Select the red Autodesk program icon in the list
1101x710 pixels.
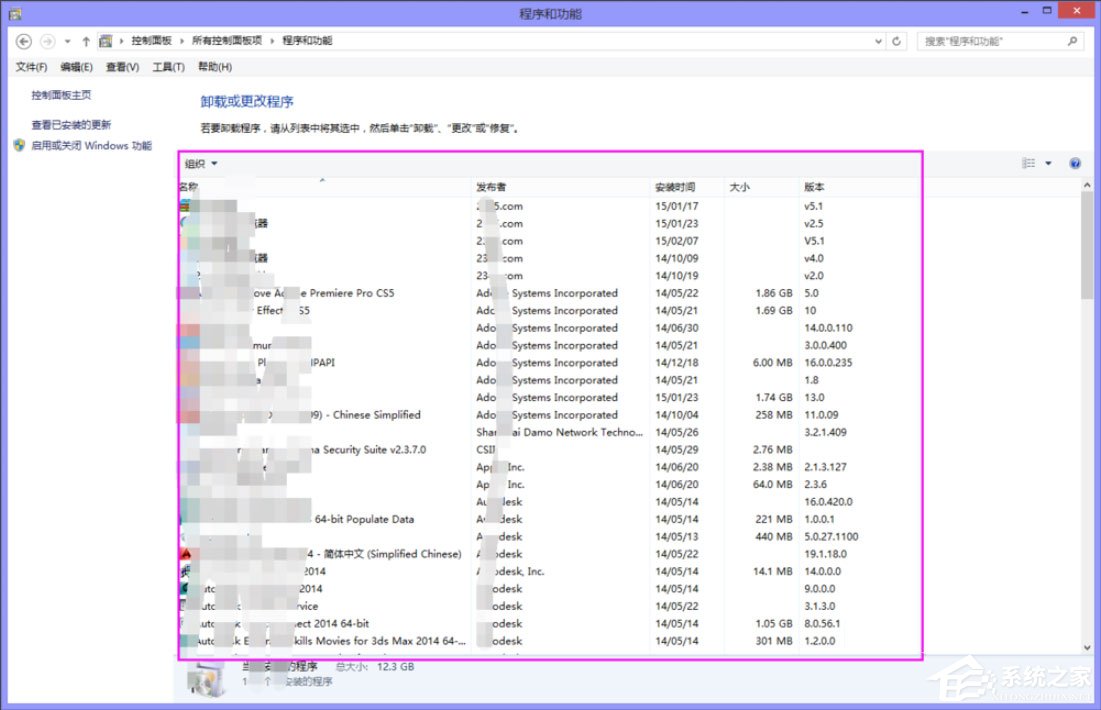coord(184,553)
